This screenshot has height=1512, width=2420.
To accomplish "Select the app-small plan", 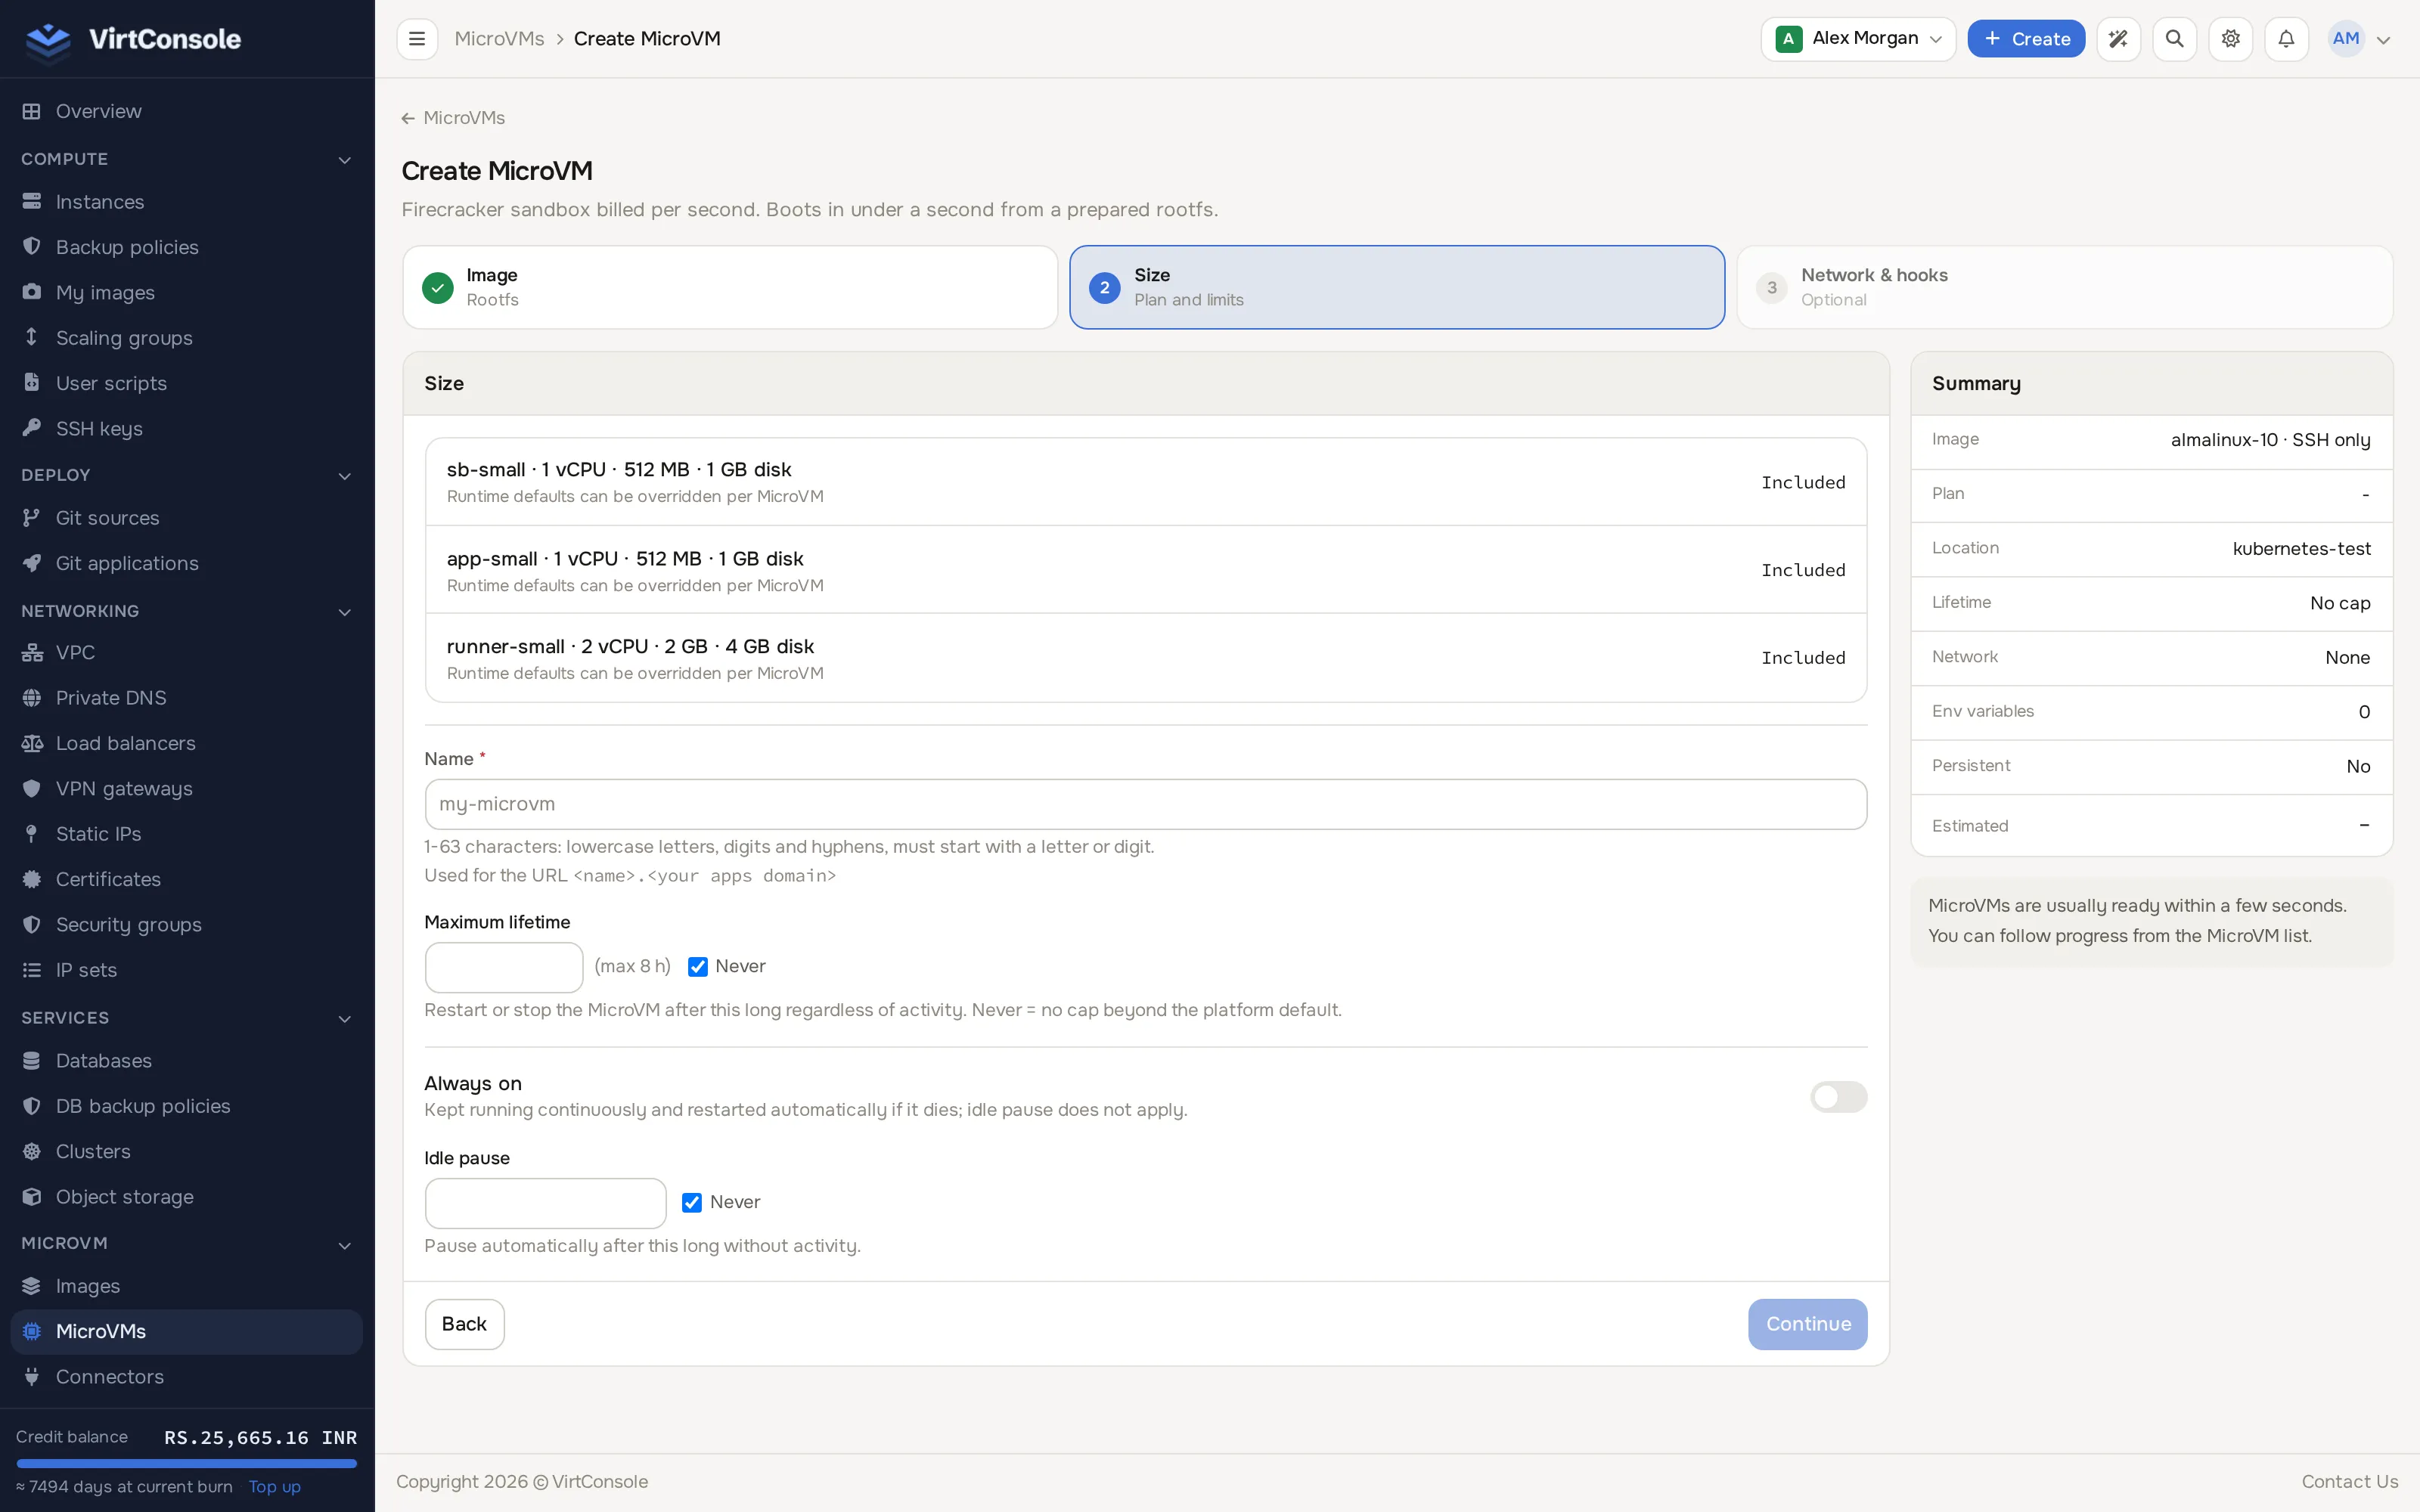I will (x=1146, y=570).
